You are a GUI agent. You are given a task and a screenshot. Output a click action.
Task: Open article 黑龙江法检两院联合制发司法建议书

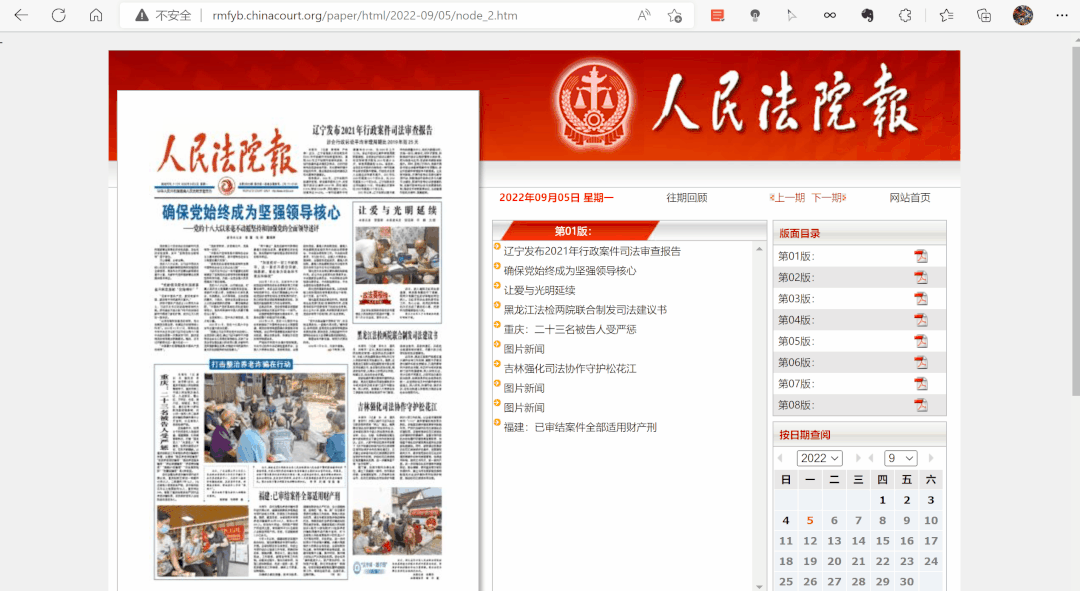point(585,310)
